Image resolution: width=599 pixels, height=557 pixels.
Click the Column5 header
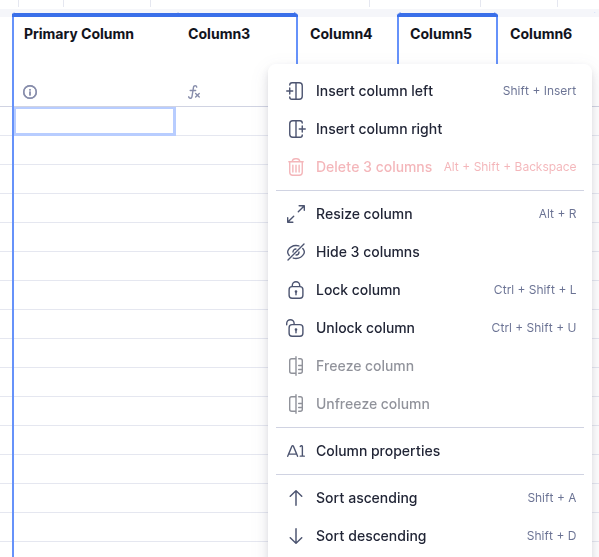coord(441,34)
